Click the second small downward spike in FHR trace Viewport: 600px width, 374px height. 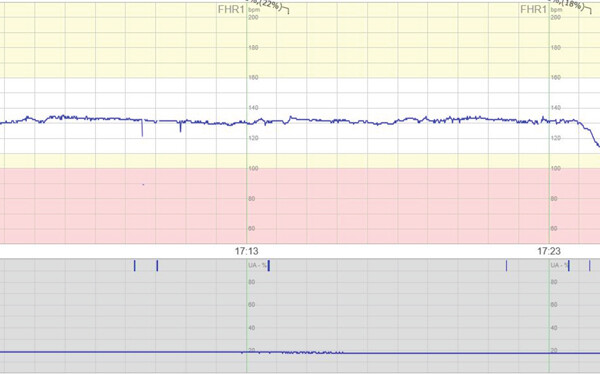(181, 127)
